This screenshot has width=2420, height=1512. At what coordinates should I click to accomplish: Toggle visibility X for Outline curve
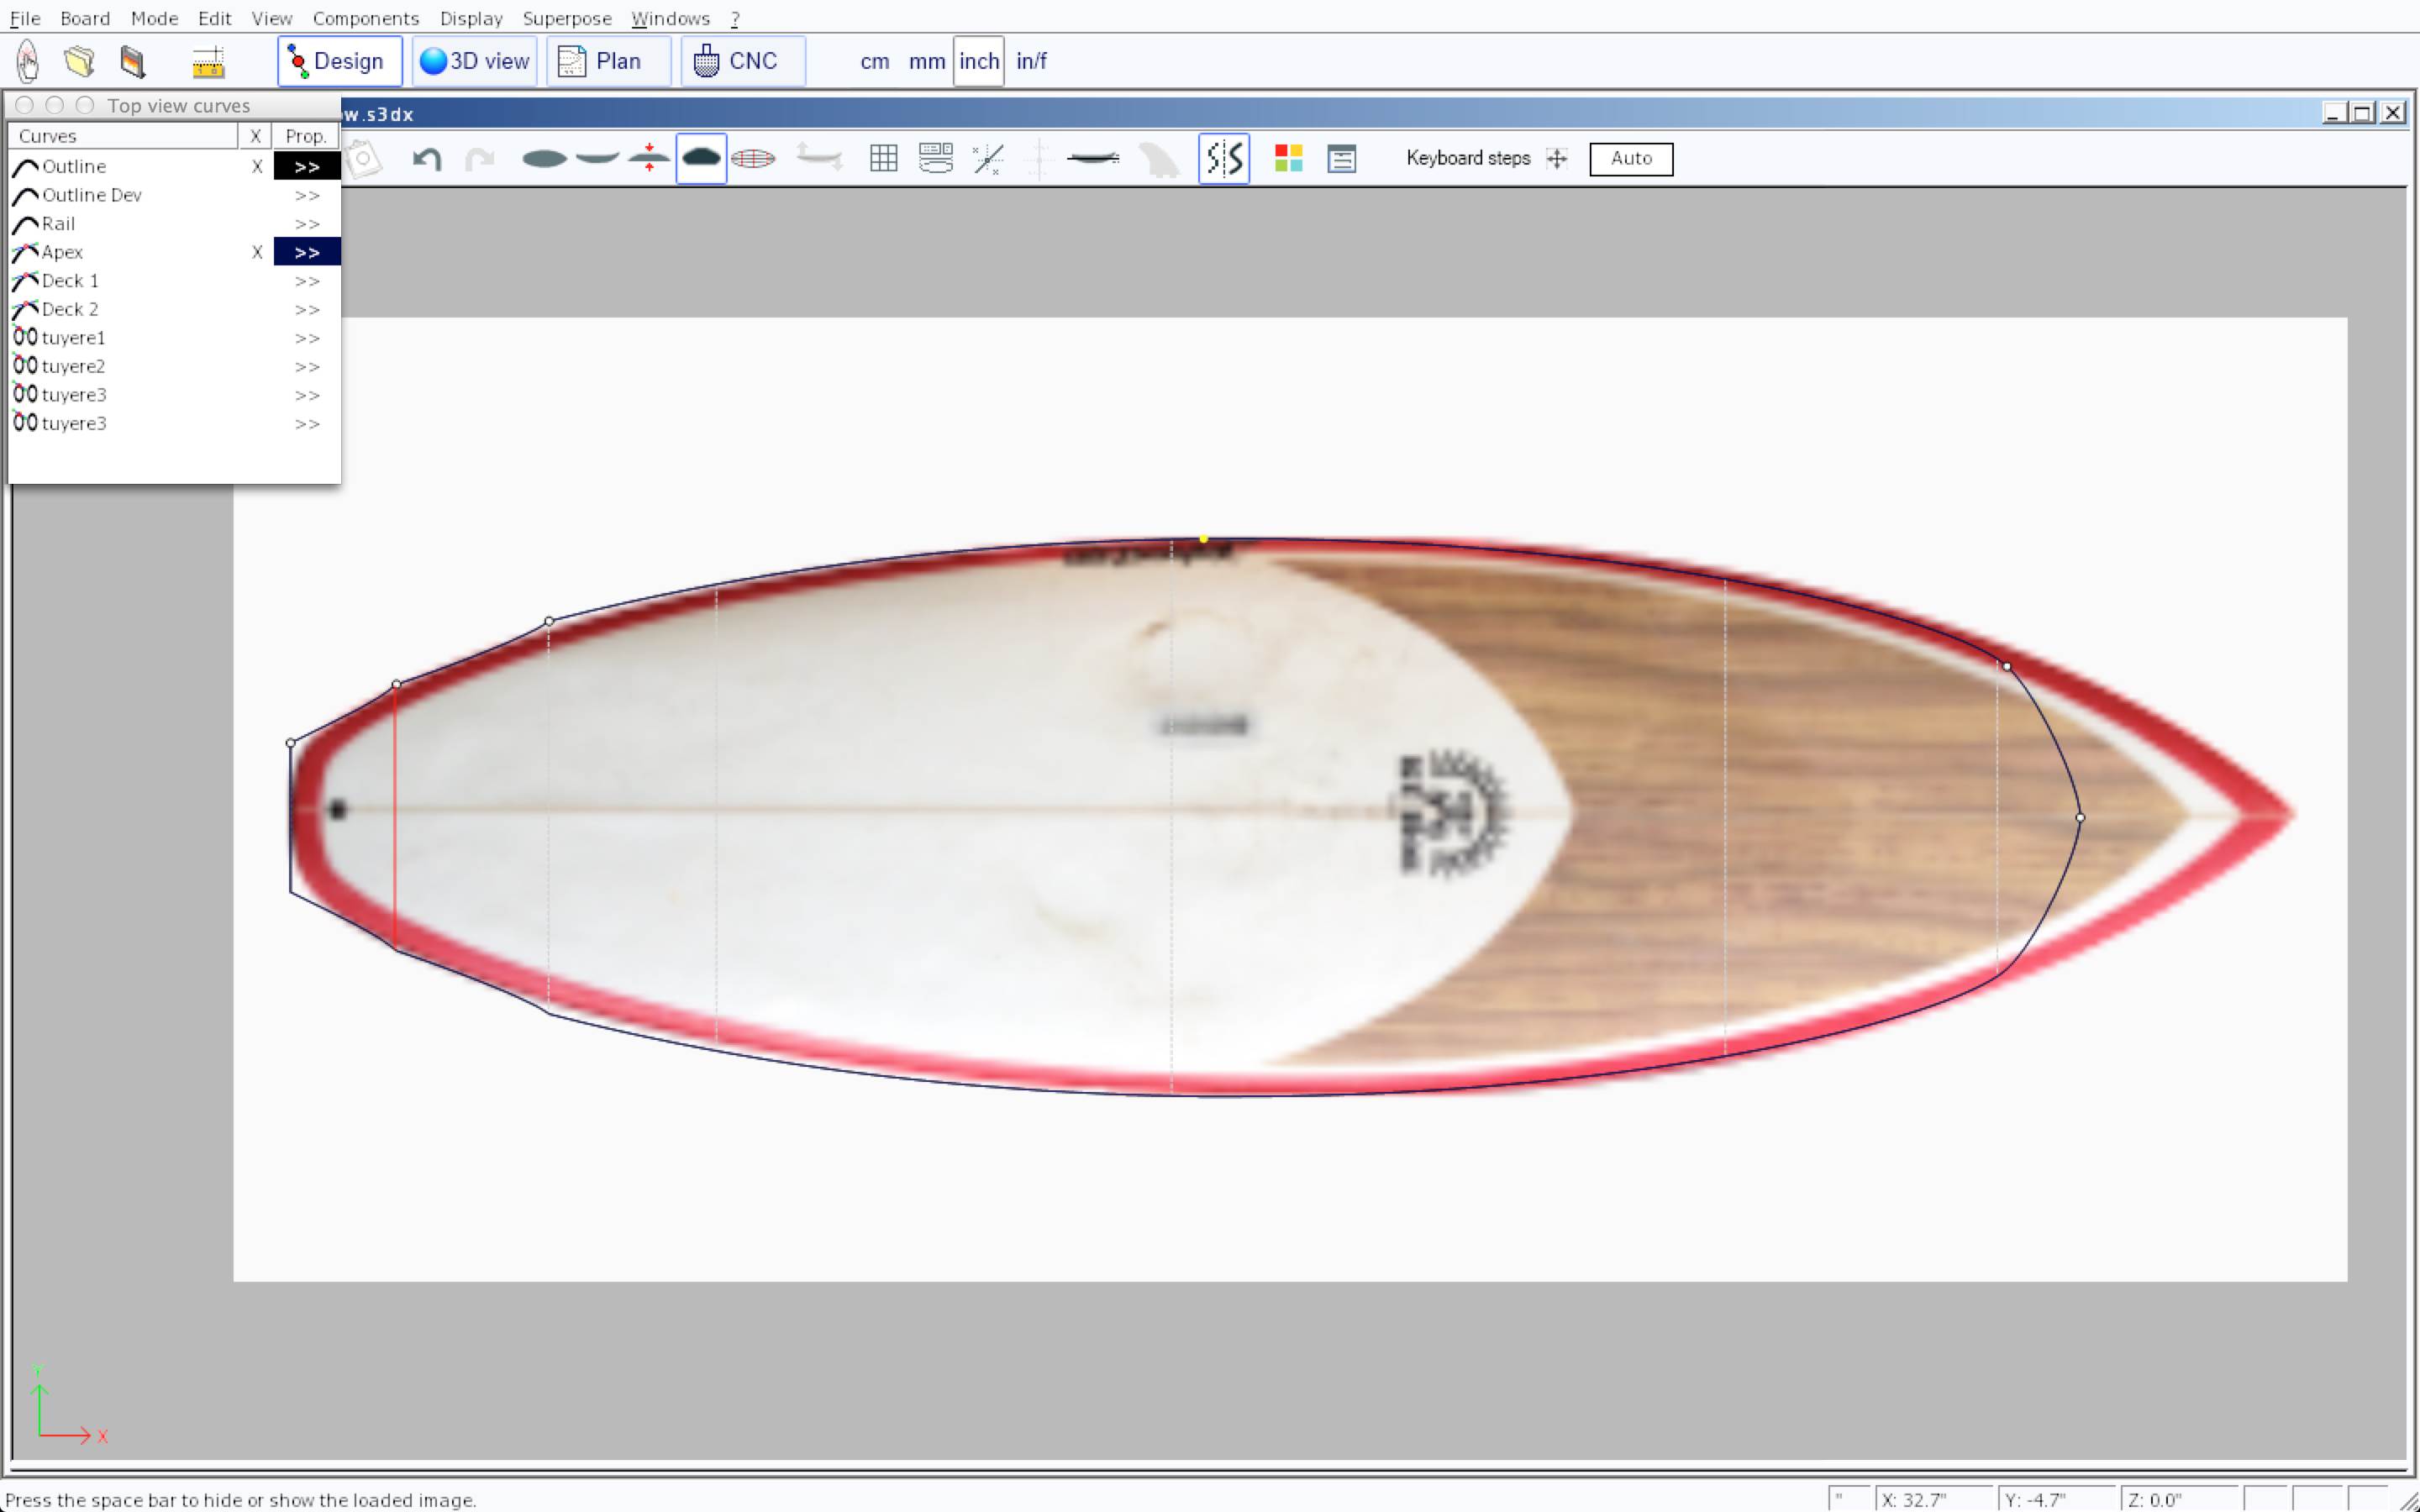[257, 167]
